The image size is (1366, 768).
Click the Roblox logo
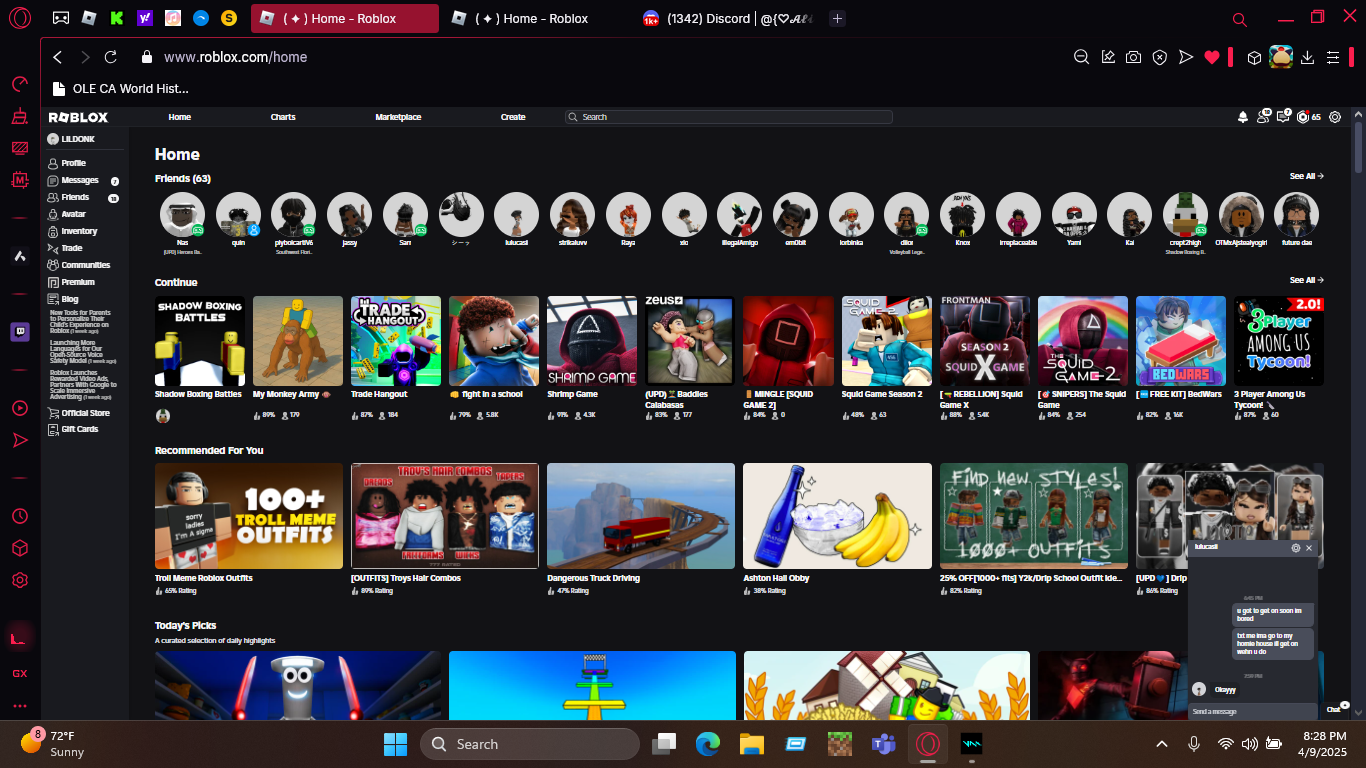point(78,117)
